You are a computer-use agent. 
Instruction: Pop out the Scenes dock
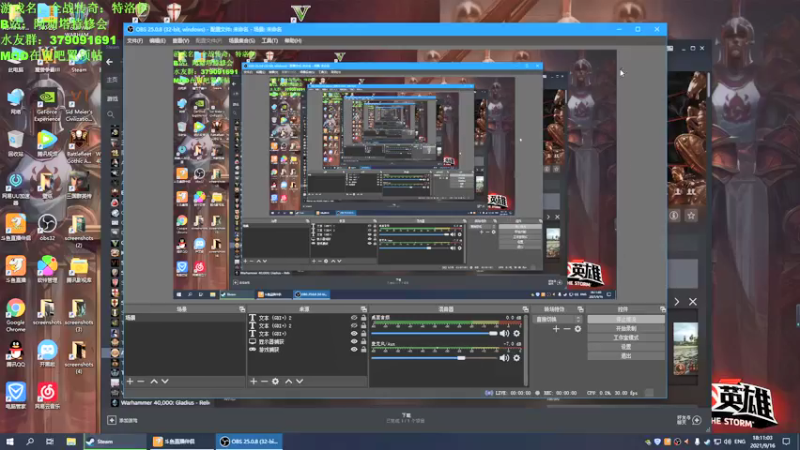coord(242,309)
